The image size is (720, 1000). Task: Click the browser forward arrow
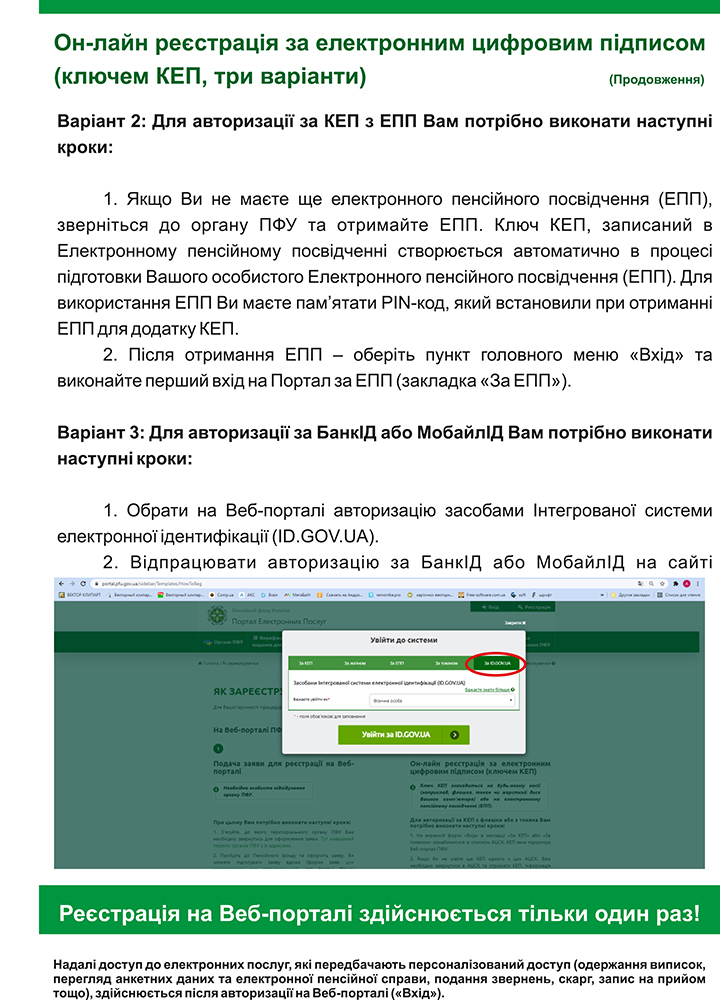72,584
